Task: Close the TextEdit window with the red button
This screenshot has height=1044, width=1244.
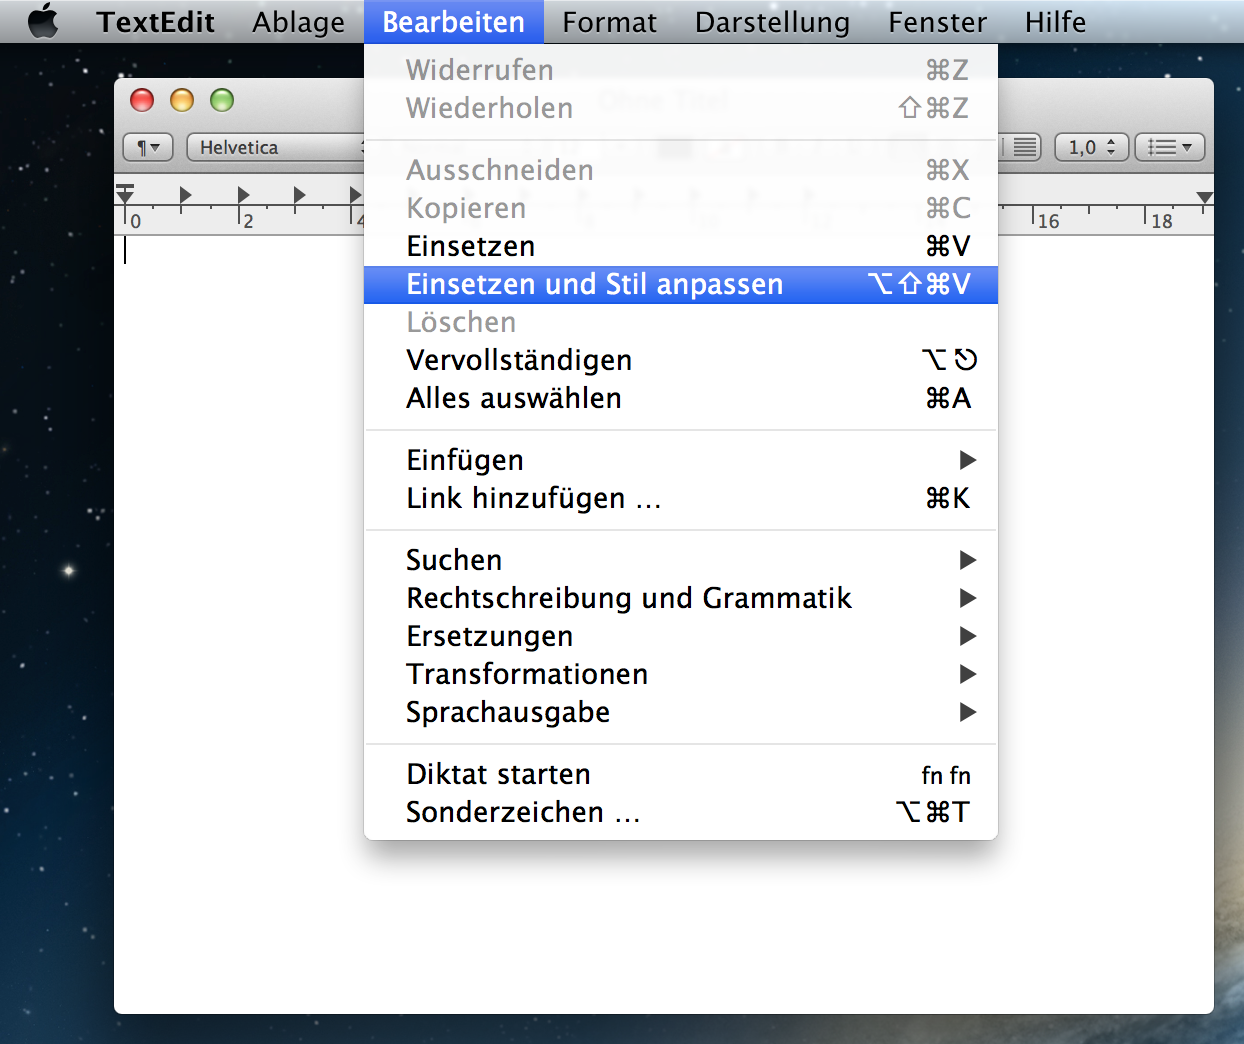Action: coord(142,100)
